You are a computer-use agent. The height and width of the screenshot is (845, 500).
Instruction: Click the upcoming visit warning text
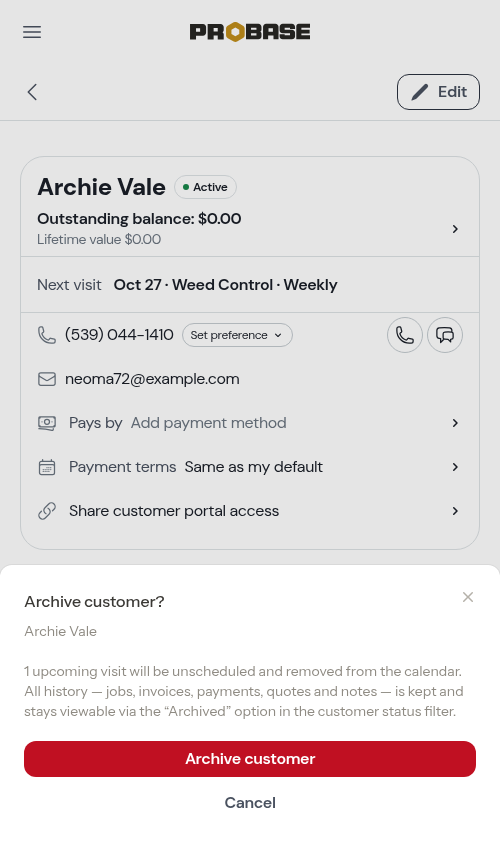pyautogui.click(x=244, y=691)
